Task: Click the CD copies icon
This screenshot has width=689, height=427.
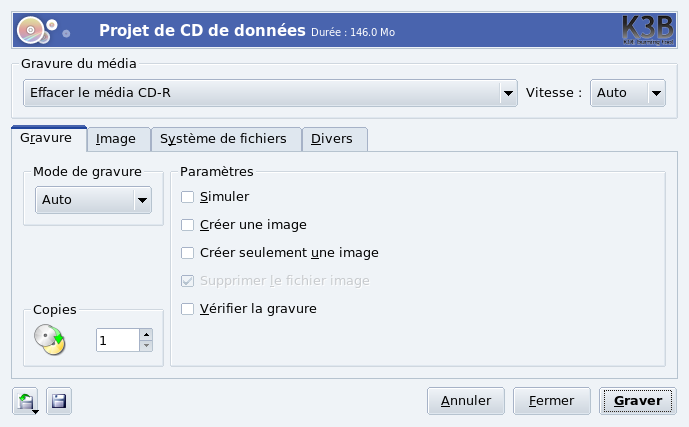Action: pyautogui.click(x=48, y=340)
